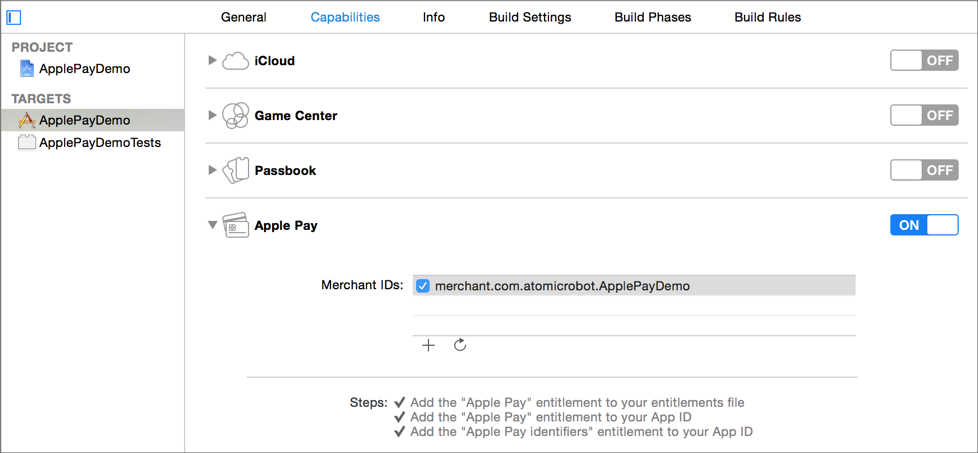Expand the Game Center disclosure triangle
This screenshot has height=453, width=978.
click(212, 115)
